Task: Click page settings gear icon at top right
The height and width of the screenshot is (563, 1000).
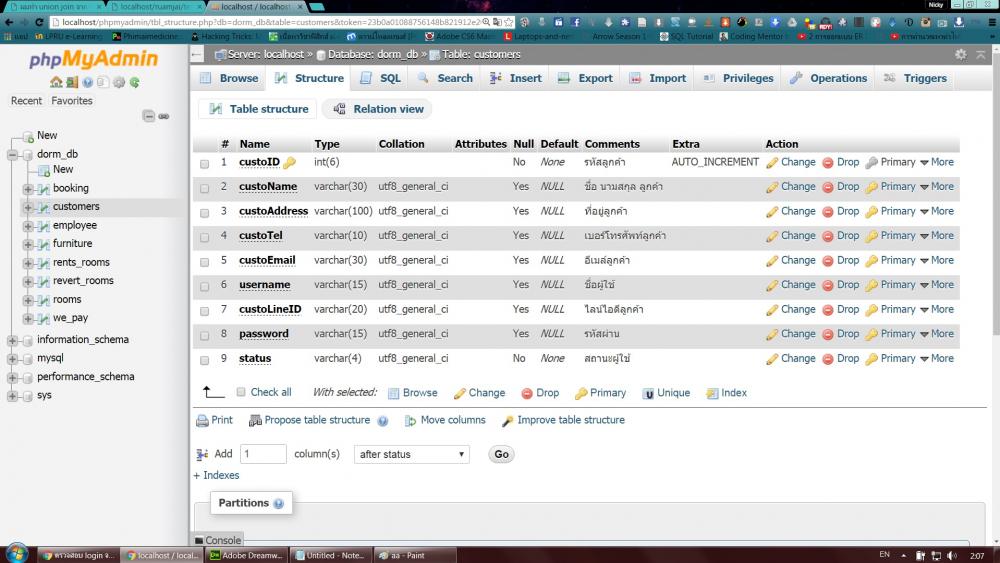Action: click(x=960, y=55)
